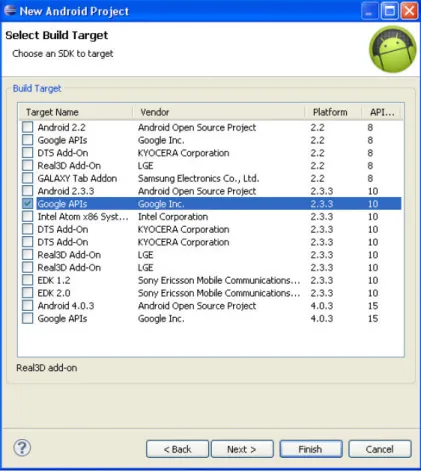Select the 'EDK 1.2' target name
421x472 pixels.
click(x=54, y=280)
